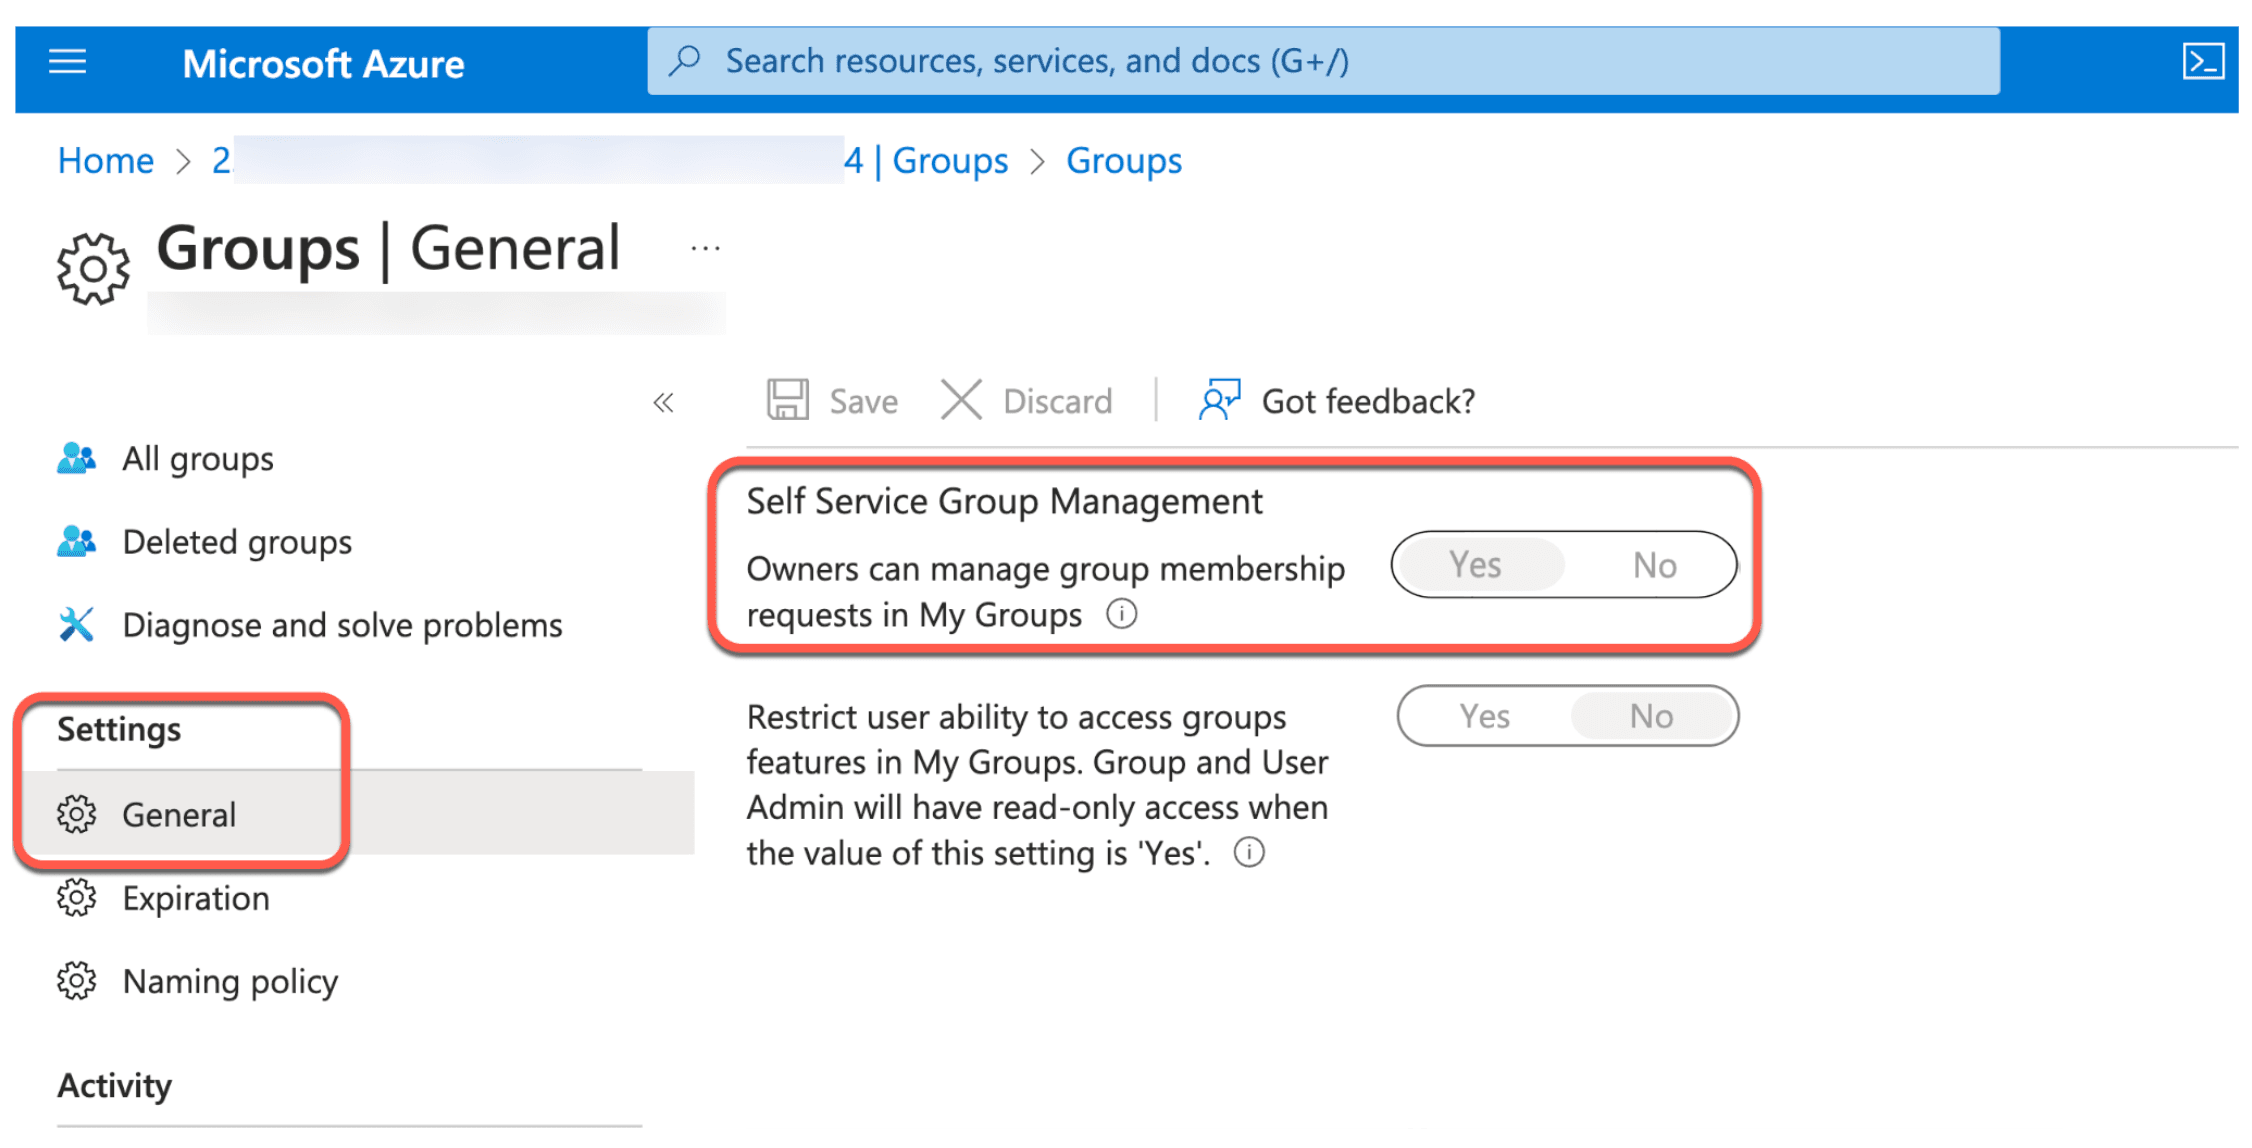Click the Discard X icon
2252x1148 pixels.
961,400
